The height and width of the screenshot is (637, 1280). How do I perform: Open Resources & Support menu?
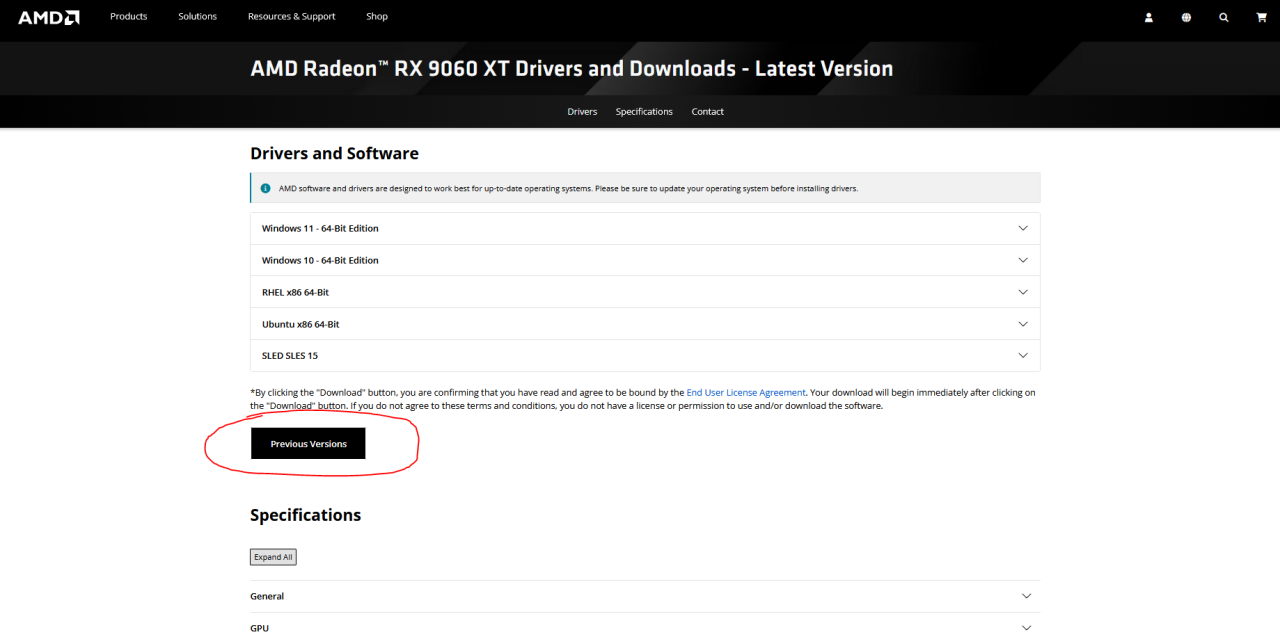pos(291,17)
